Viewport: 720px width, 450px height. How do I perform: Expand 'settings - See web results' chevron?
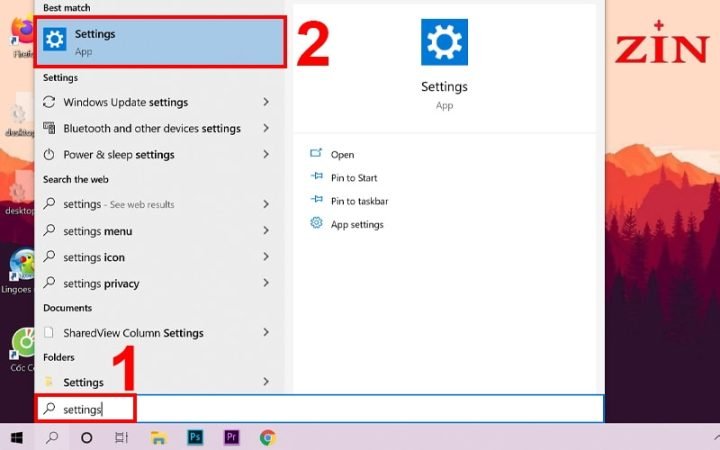point(266,204)
